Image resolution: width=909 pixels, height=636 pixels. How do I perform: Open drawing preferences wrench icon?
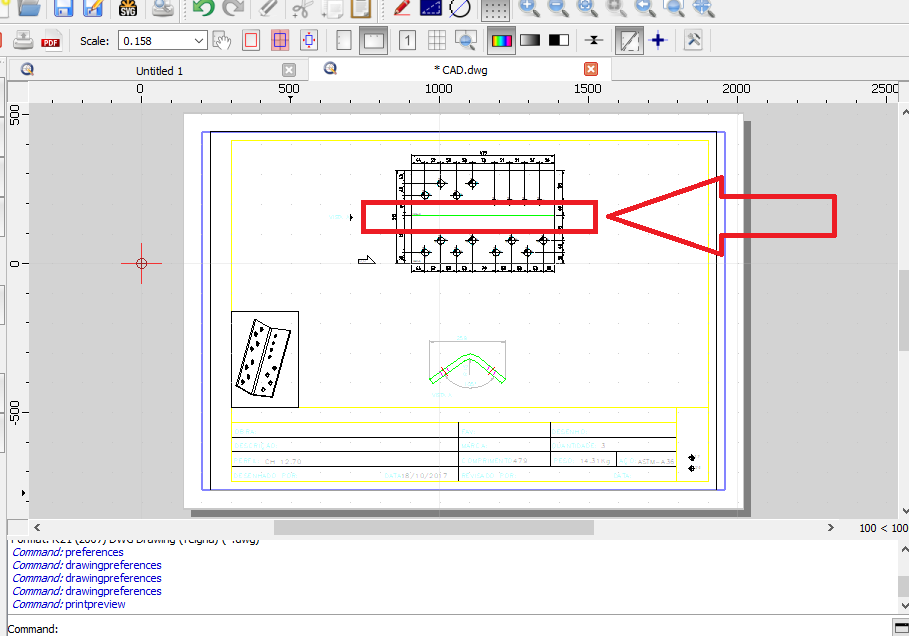coord(692,41)
